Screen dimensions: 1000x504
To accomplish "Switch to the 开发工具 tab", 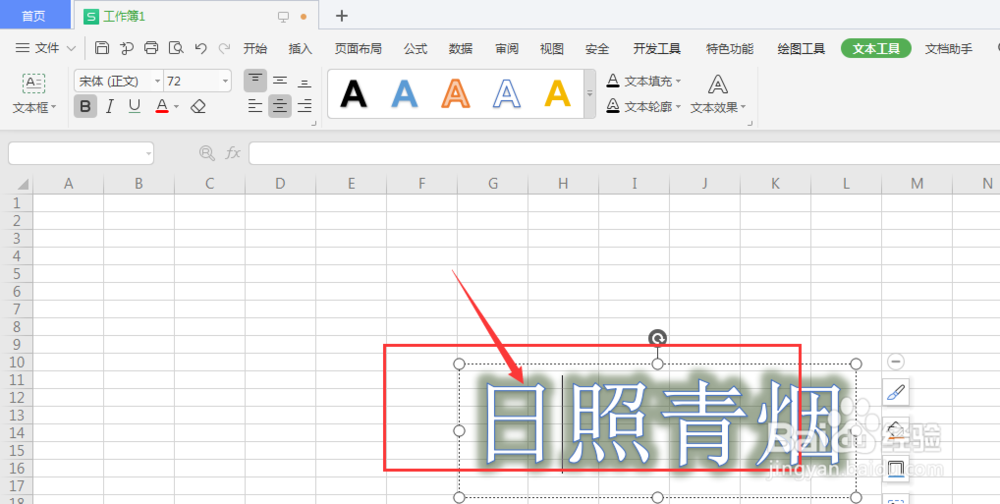I will [x=657, y=48].
